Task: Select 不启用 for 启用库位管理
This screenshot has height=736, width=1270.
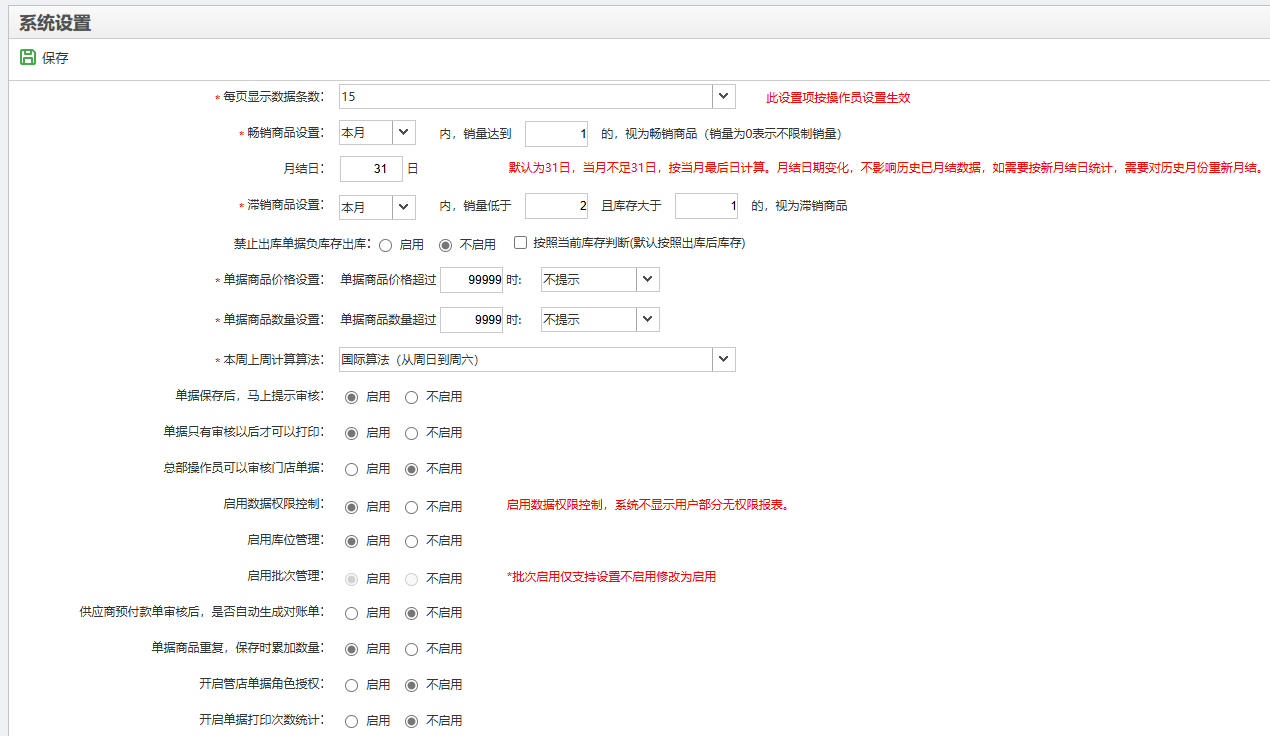Action: coord(411,541)
